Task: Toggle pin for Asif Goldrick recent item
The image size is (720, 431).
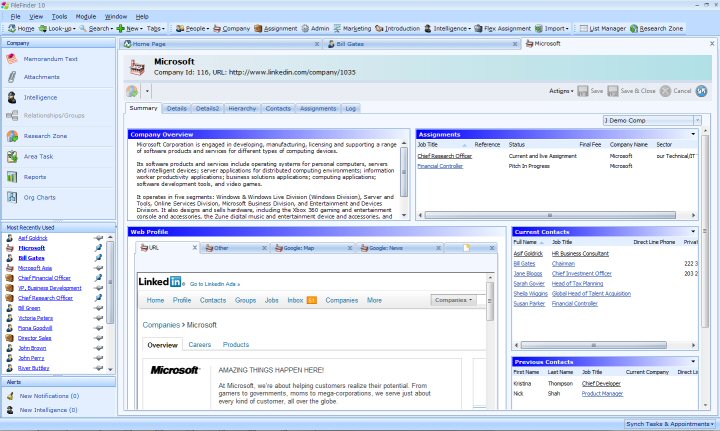Action: coord(98,238)
